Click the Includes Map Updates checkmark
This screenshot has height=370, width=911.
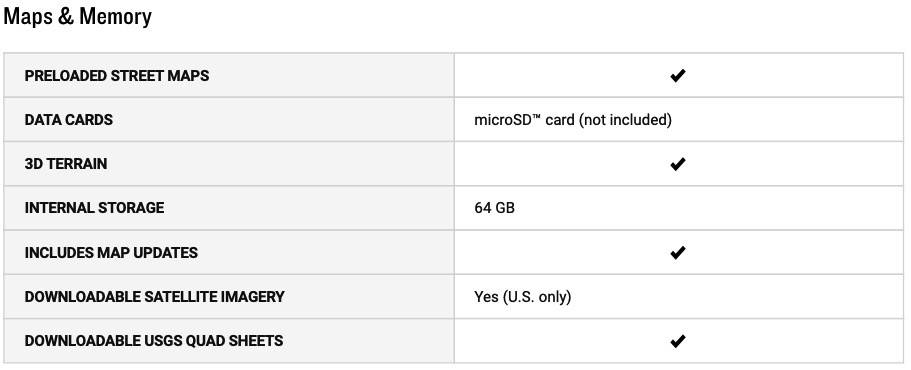pos(677,253)
